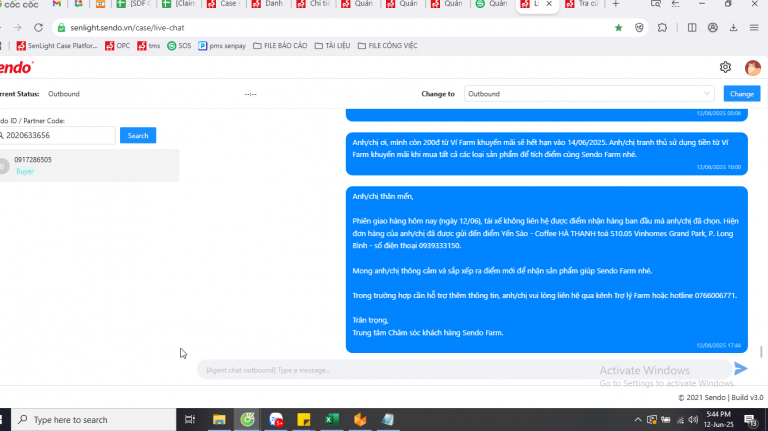Switch to the Tra cứ tab
Screen dimensions: 768x431
click(583, 4)
